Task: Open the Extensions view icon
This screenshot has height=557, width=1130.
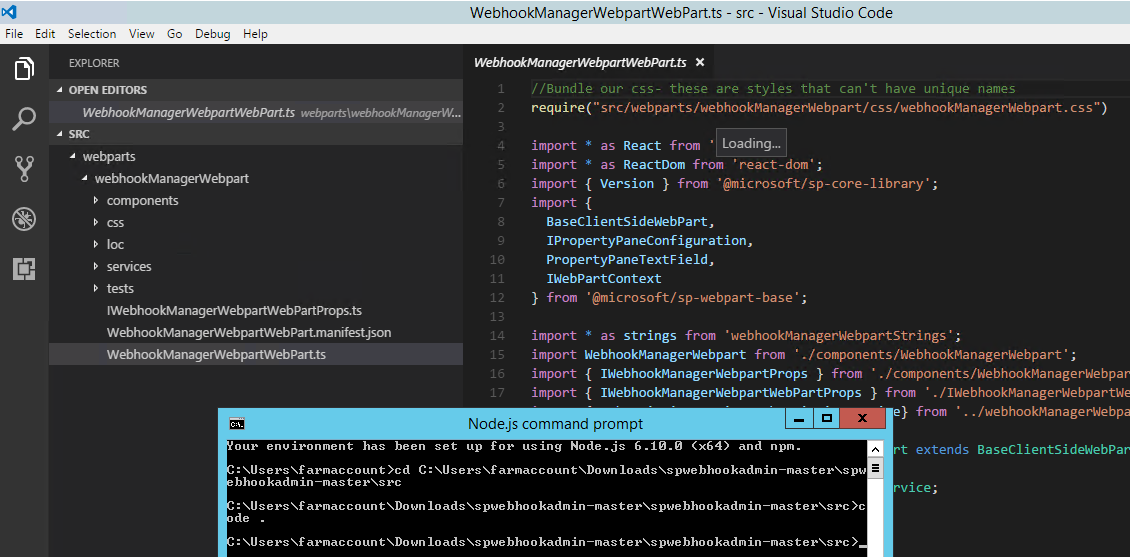Action: (x=24, y=269)
